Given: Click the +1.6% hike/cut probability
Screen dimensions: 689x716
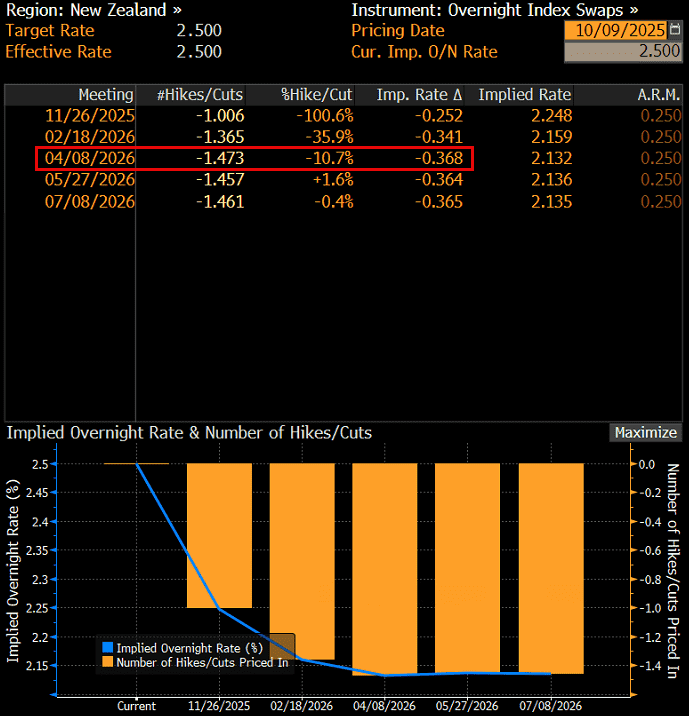Looking at the screenshot, I should click(x=333, y=180).
